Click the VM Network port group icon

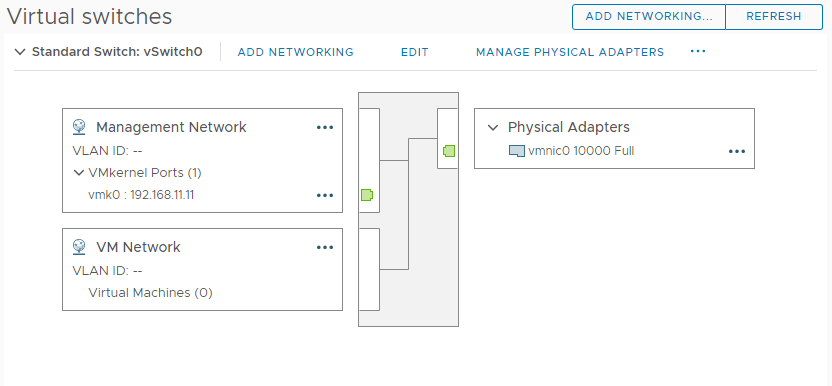79,247
